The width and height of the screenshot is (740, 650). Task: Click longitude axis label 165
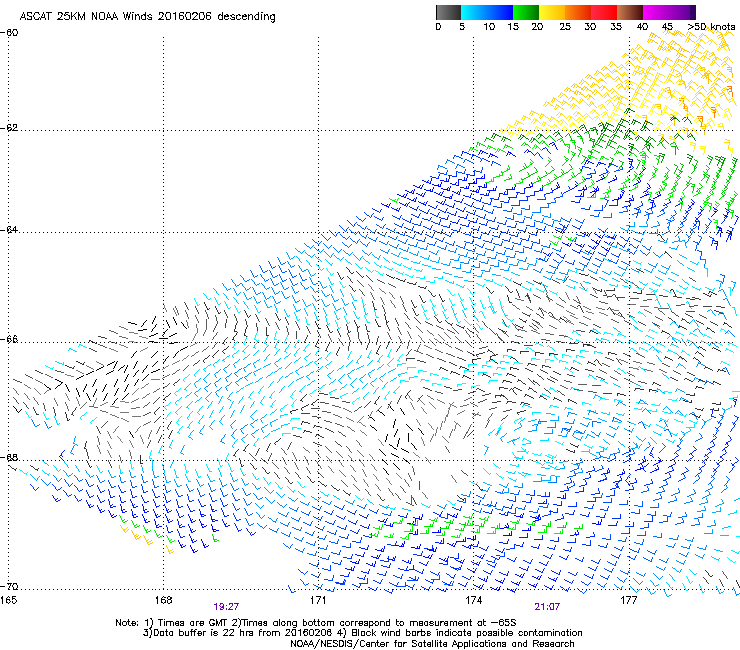(x=8, y=600)
